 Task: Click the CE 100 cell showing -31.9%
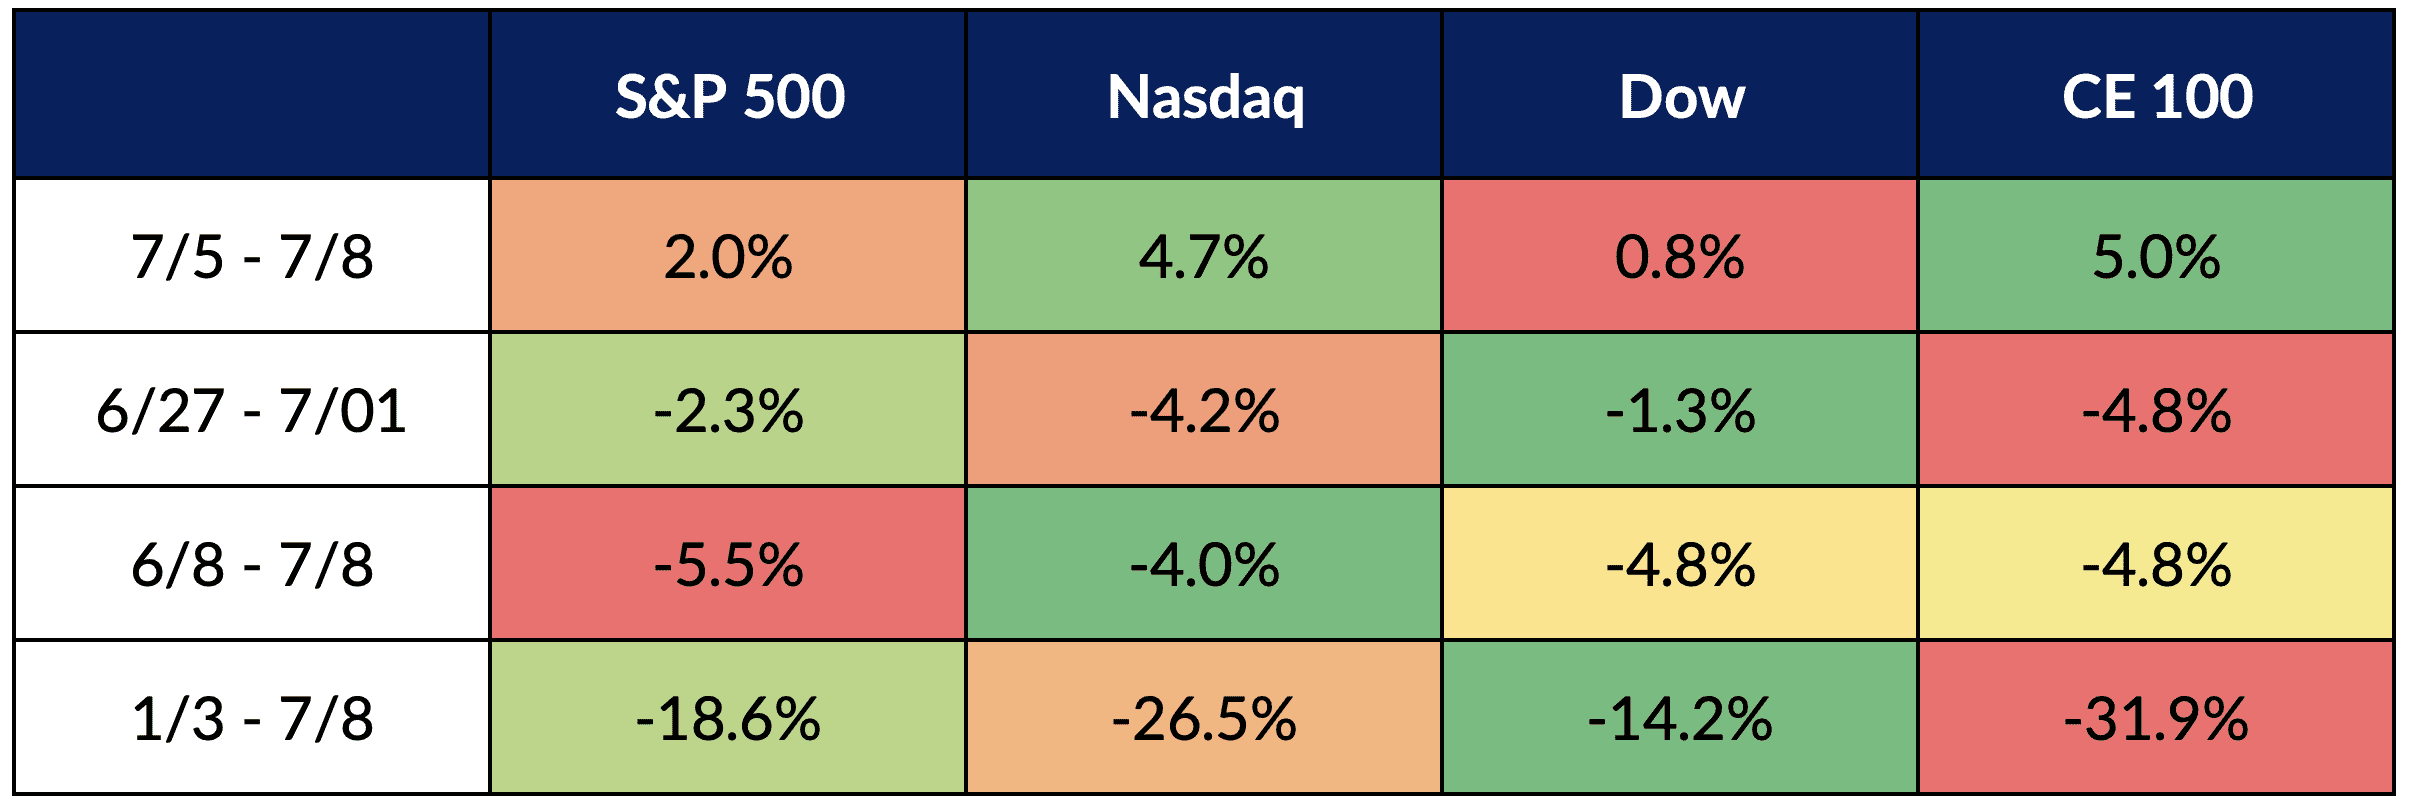[2156, 718]
